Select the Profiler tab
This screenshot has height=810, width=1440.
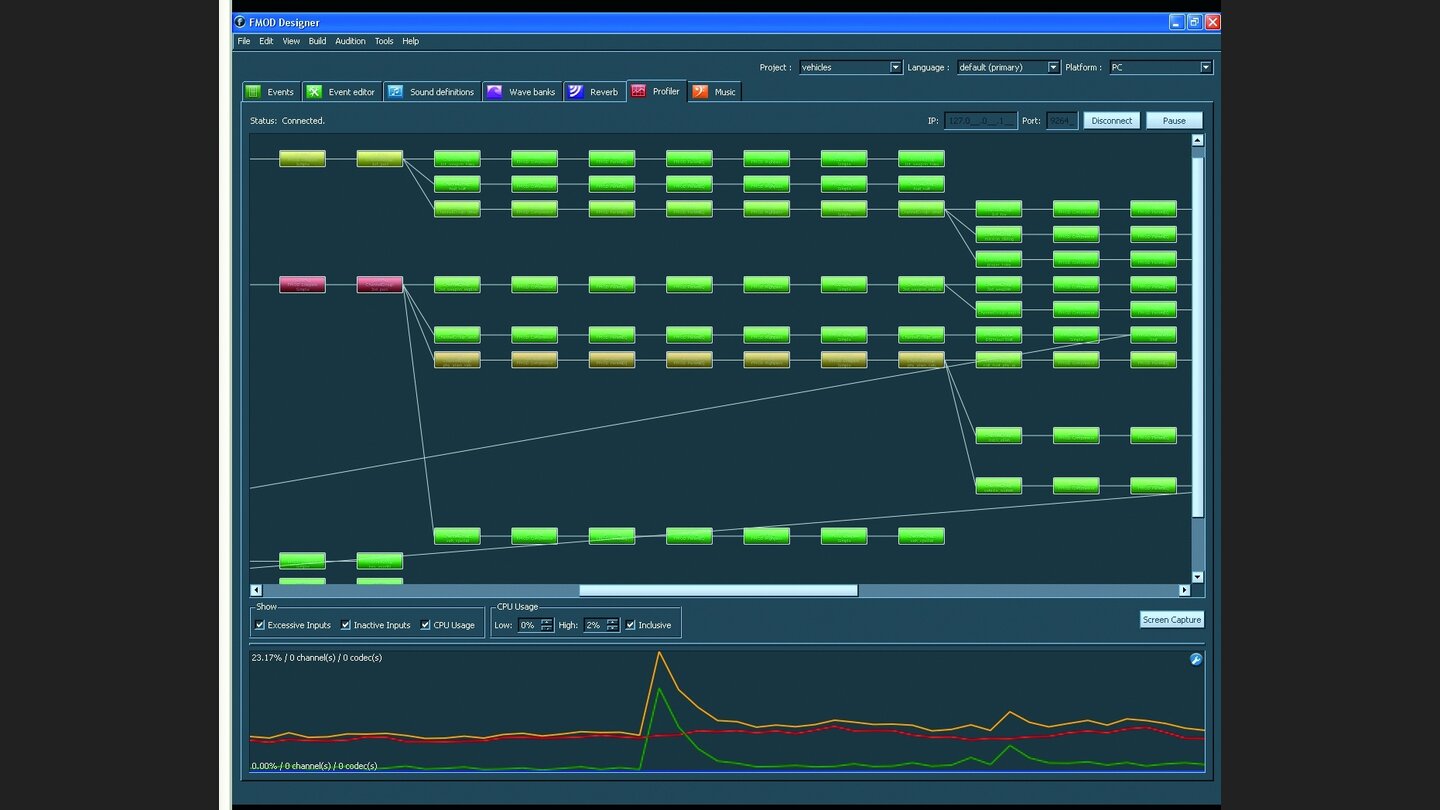pyautogui.click(x=656, y=91)
